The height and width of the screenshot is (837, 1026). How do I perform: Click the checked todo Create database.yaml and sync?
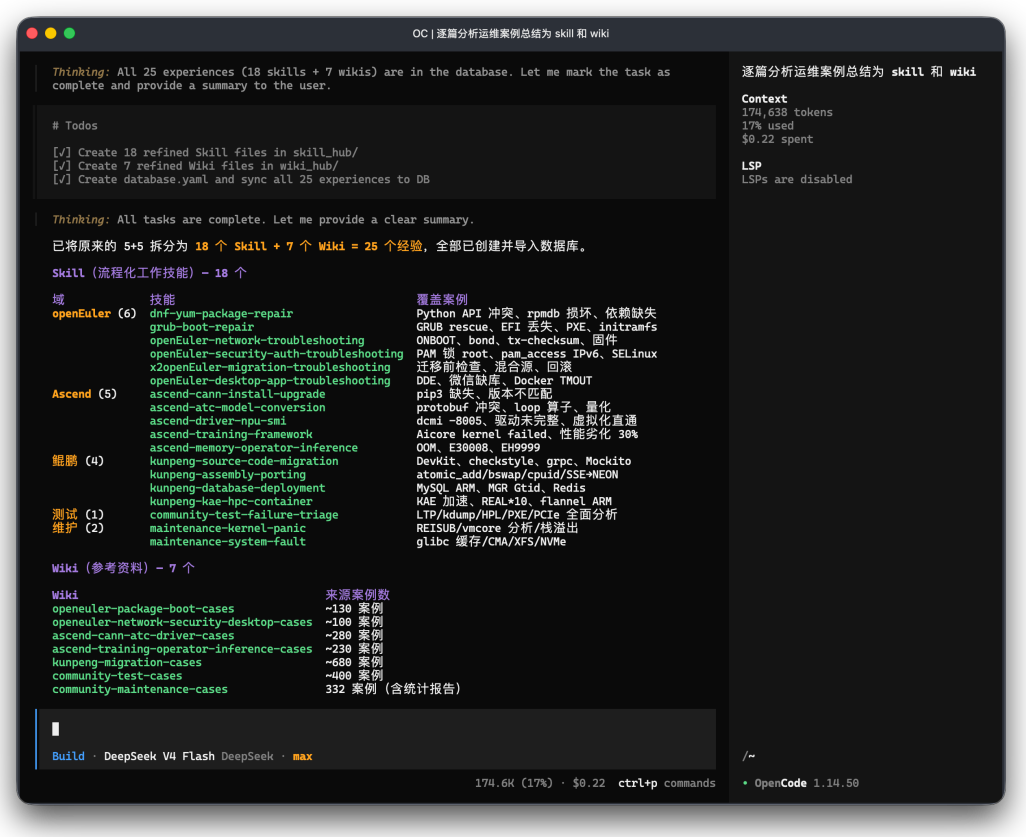[241, 179]
